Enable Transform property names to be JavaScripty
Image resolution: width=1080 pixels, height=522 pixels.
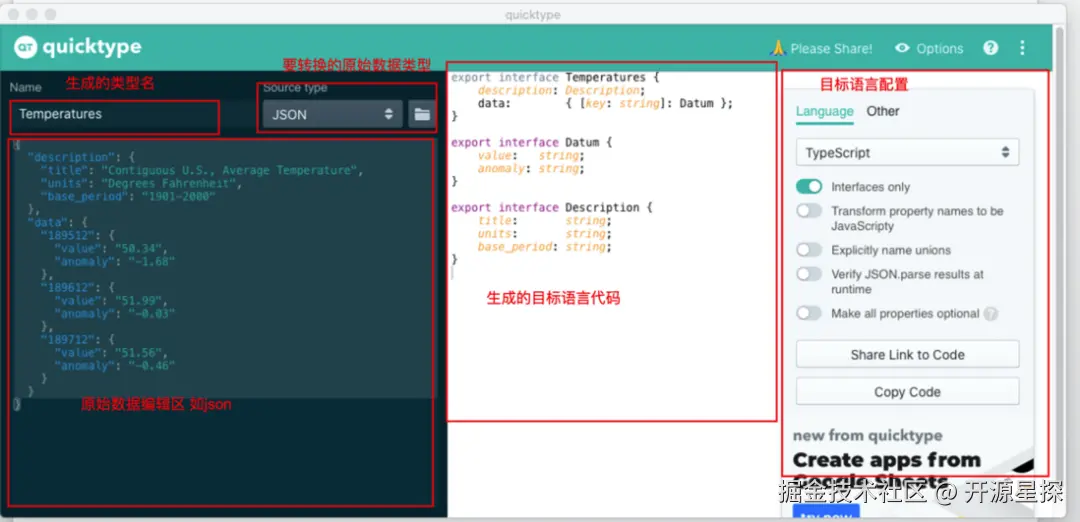[x=809, y=211]
